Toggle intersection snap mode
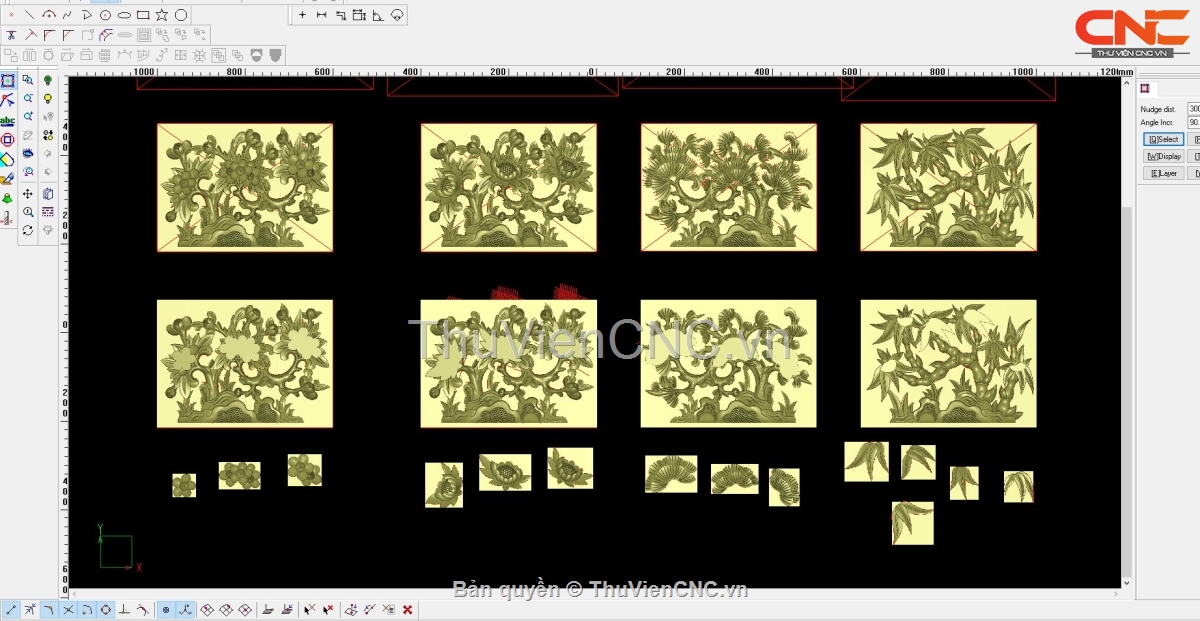Image resolution: width=1200 pixels, height=621 pixels. pyautogui.click(x=68, y=609)
